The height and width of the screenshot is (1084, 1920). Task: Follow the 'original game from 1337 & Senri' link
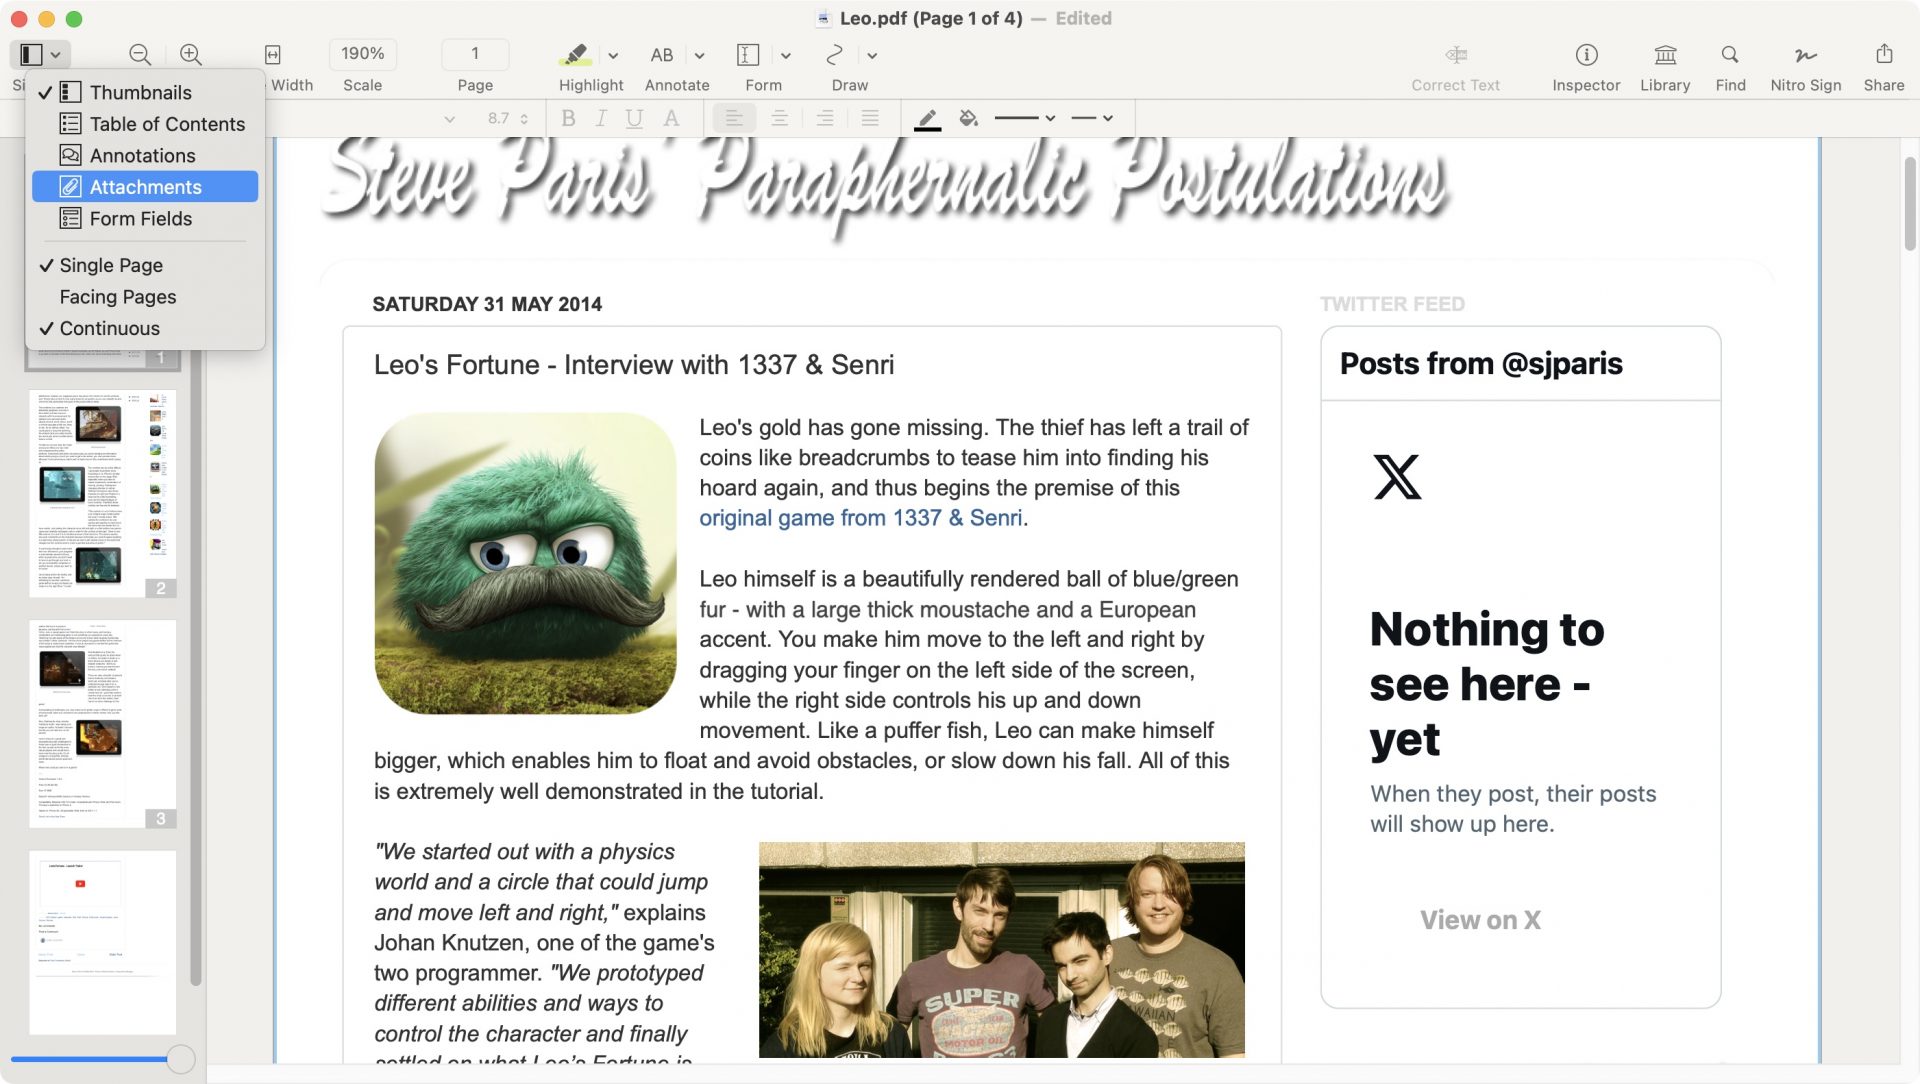pos(860,518)
